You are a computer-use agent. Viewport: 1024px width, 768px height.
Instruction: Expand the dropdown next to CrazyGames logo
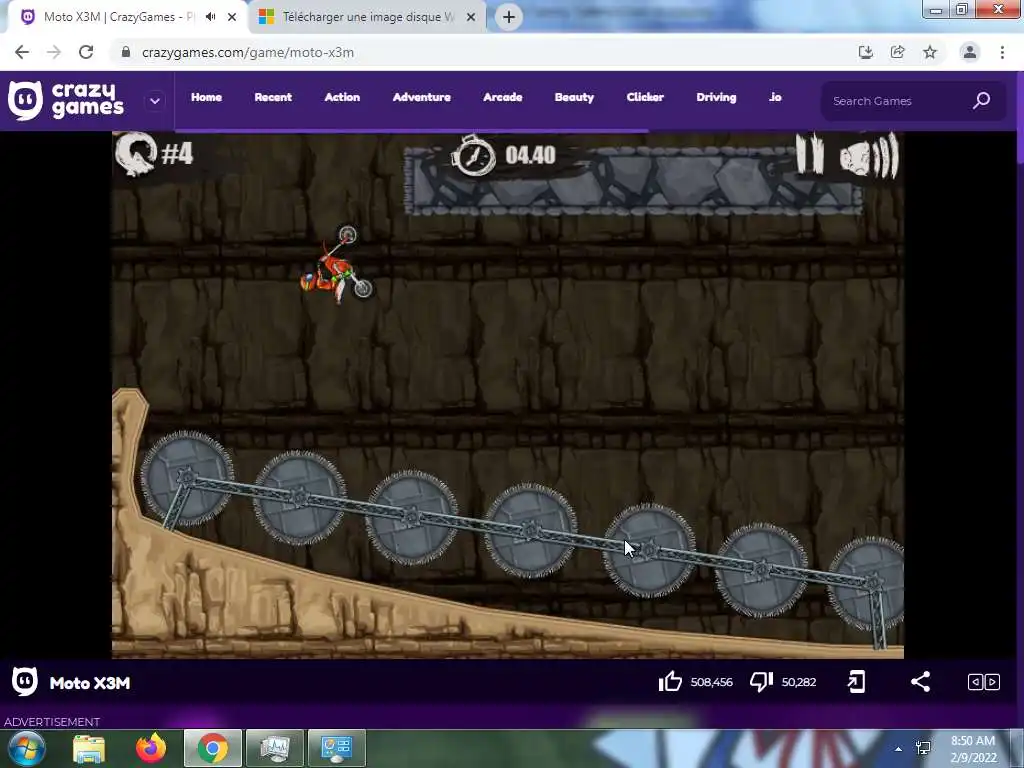pyautogui.click(x=155, y=101)
